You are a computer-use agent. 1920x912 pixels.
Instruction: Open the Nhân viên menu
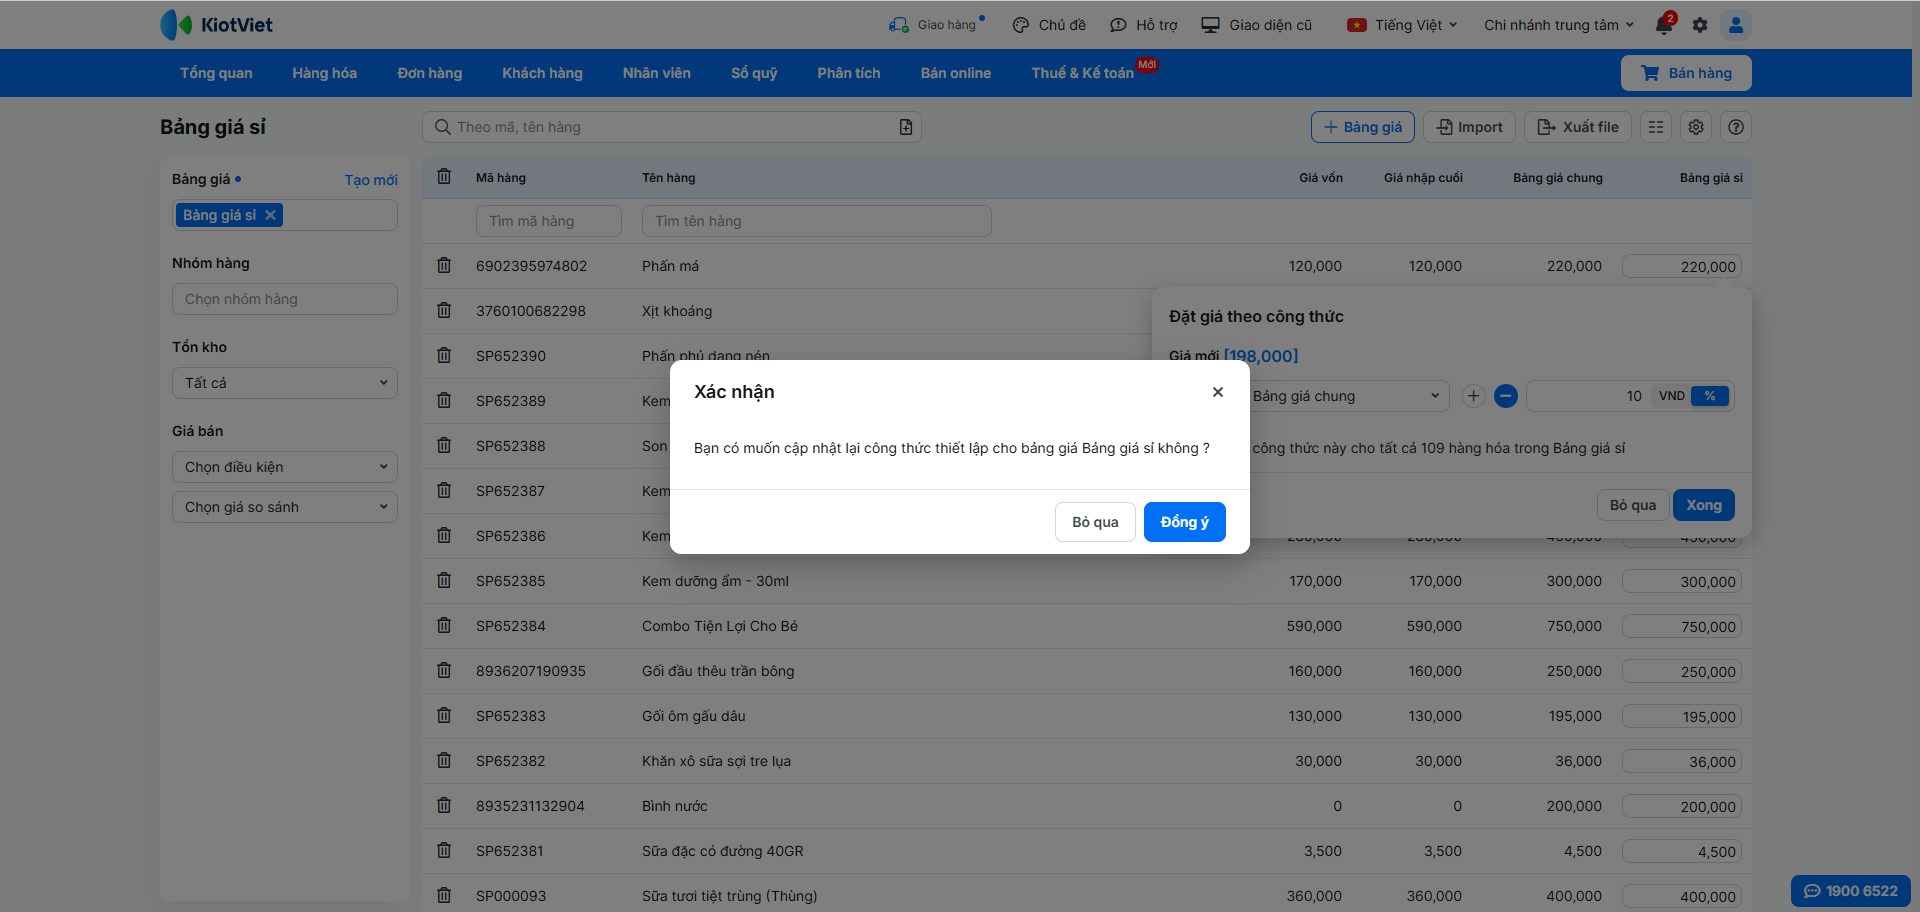[657, 73]
